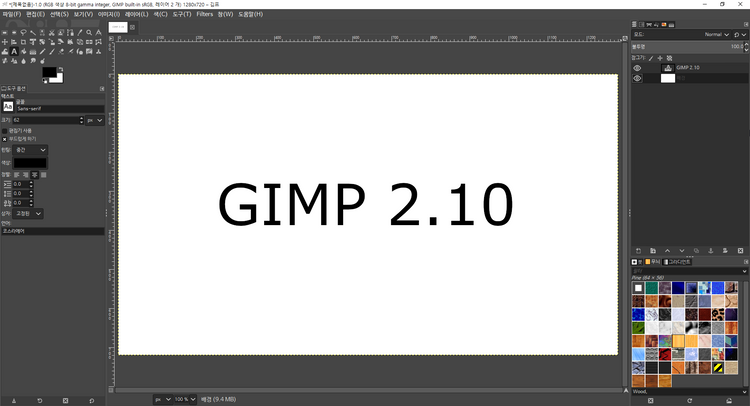Click the Sans-serif font name field

[x=60, y=109]
